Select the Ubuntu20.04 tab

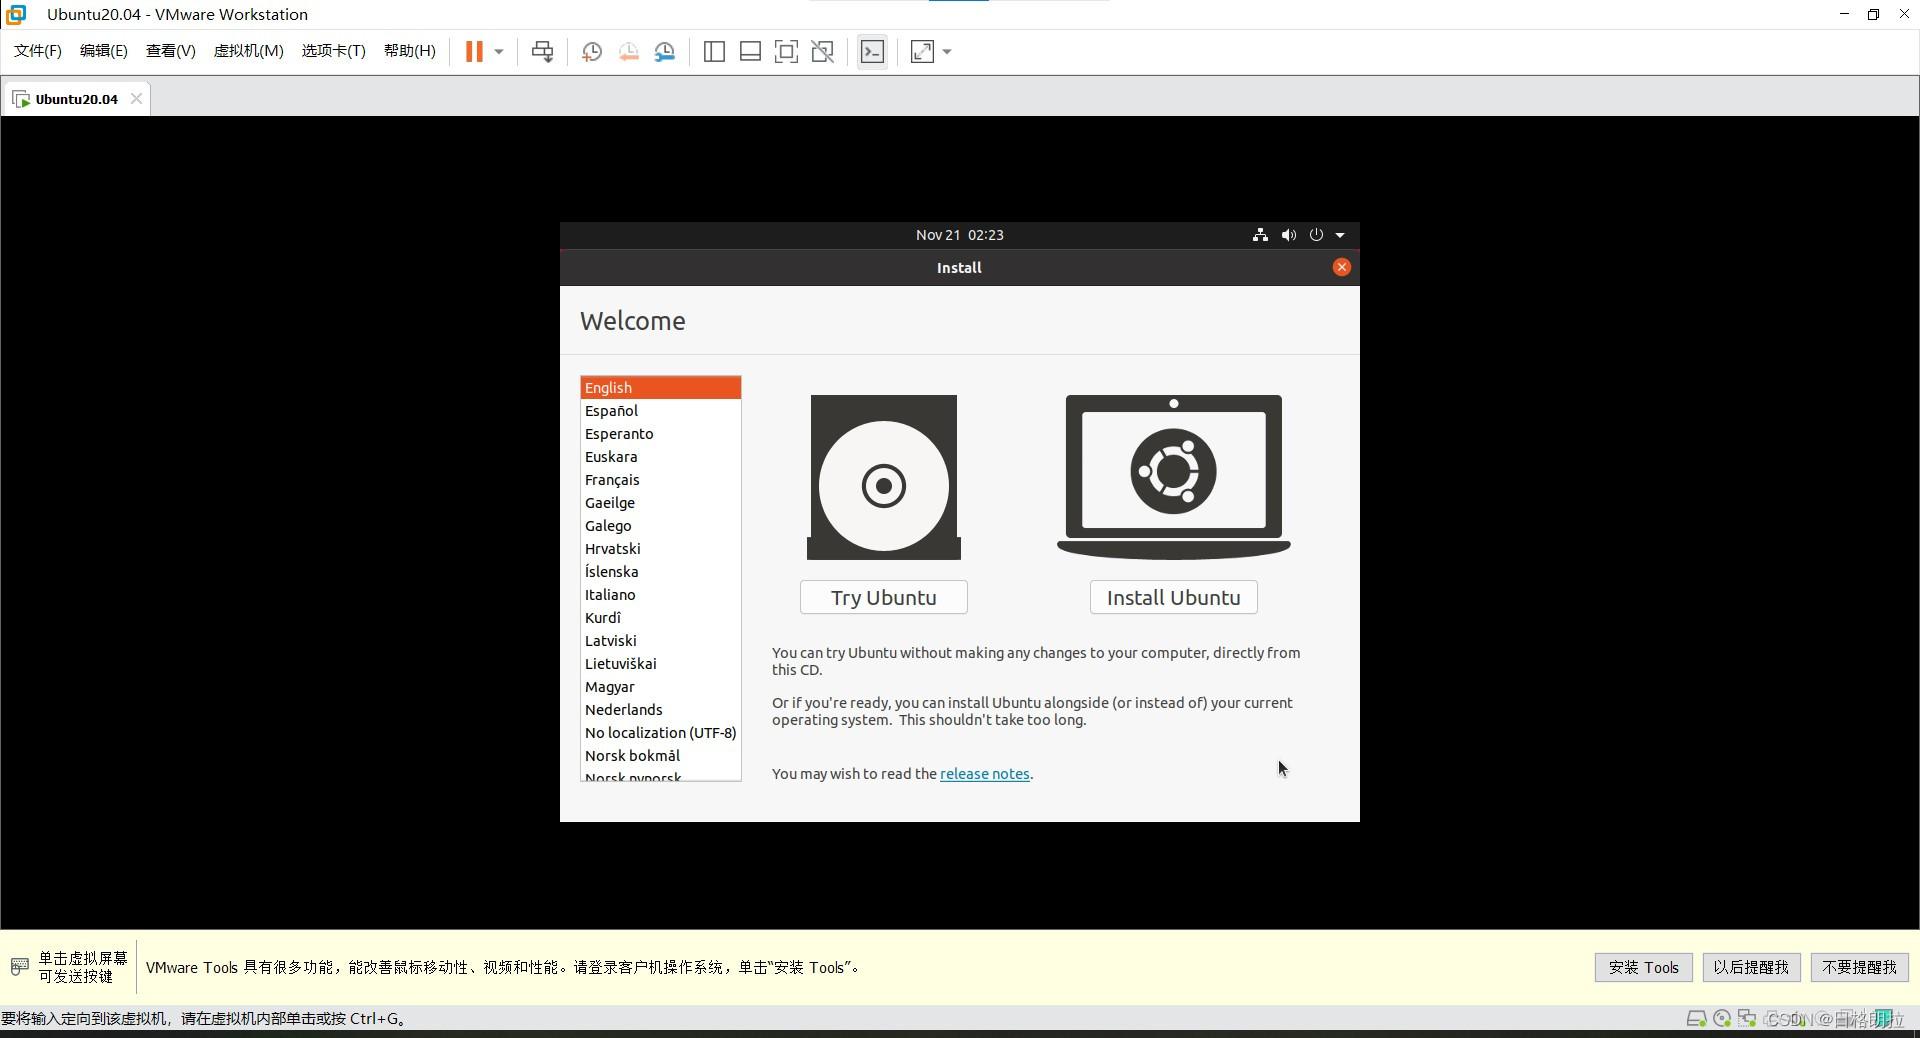pos(76,99)
